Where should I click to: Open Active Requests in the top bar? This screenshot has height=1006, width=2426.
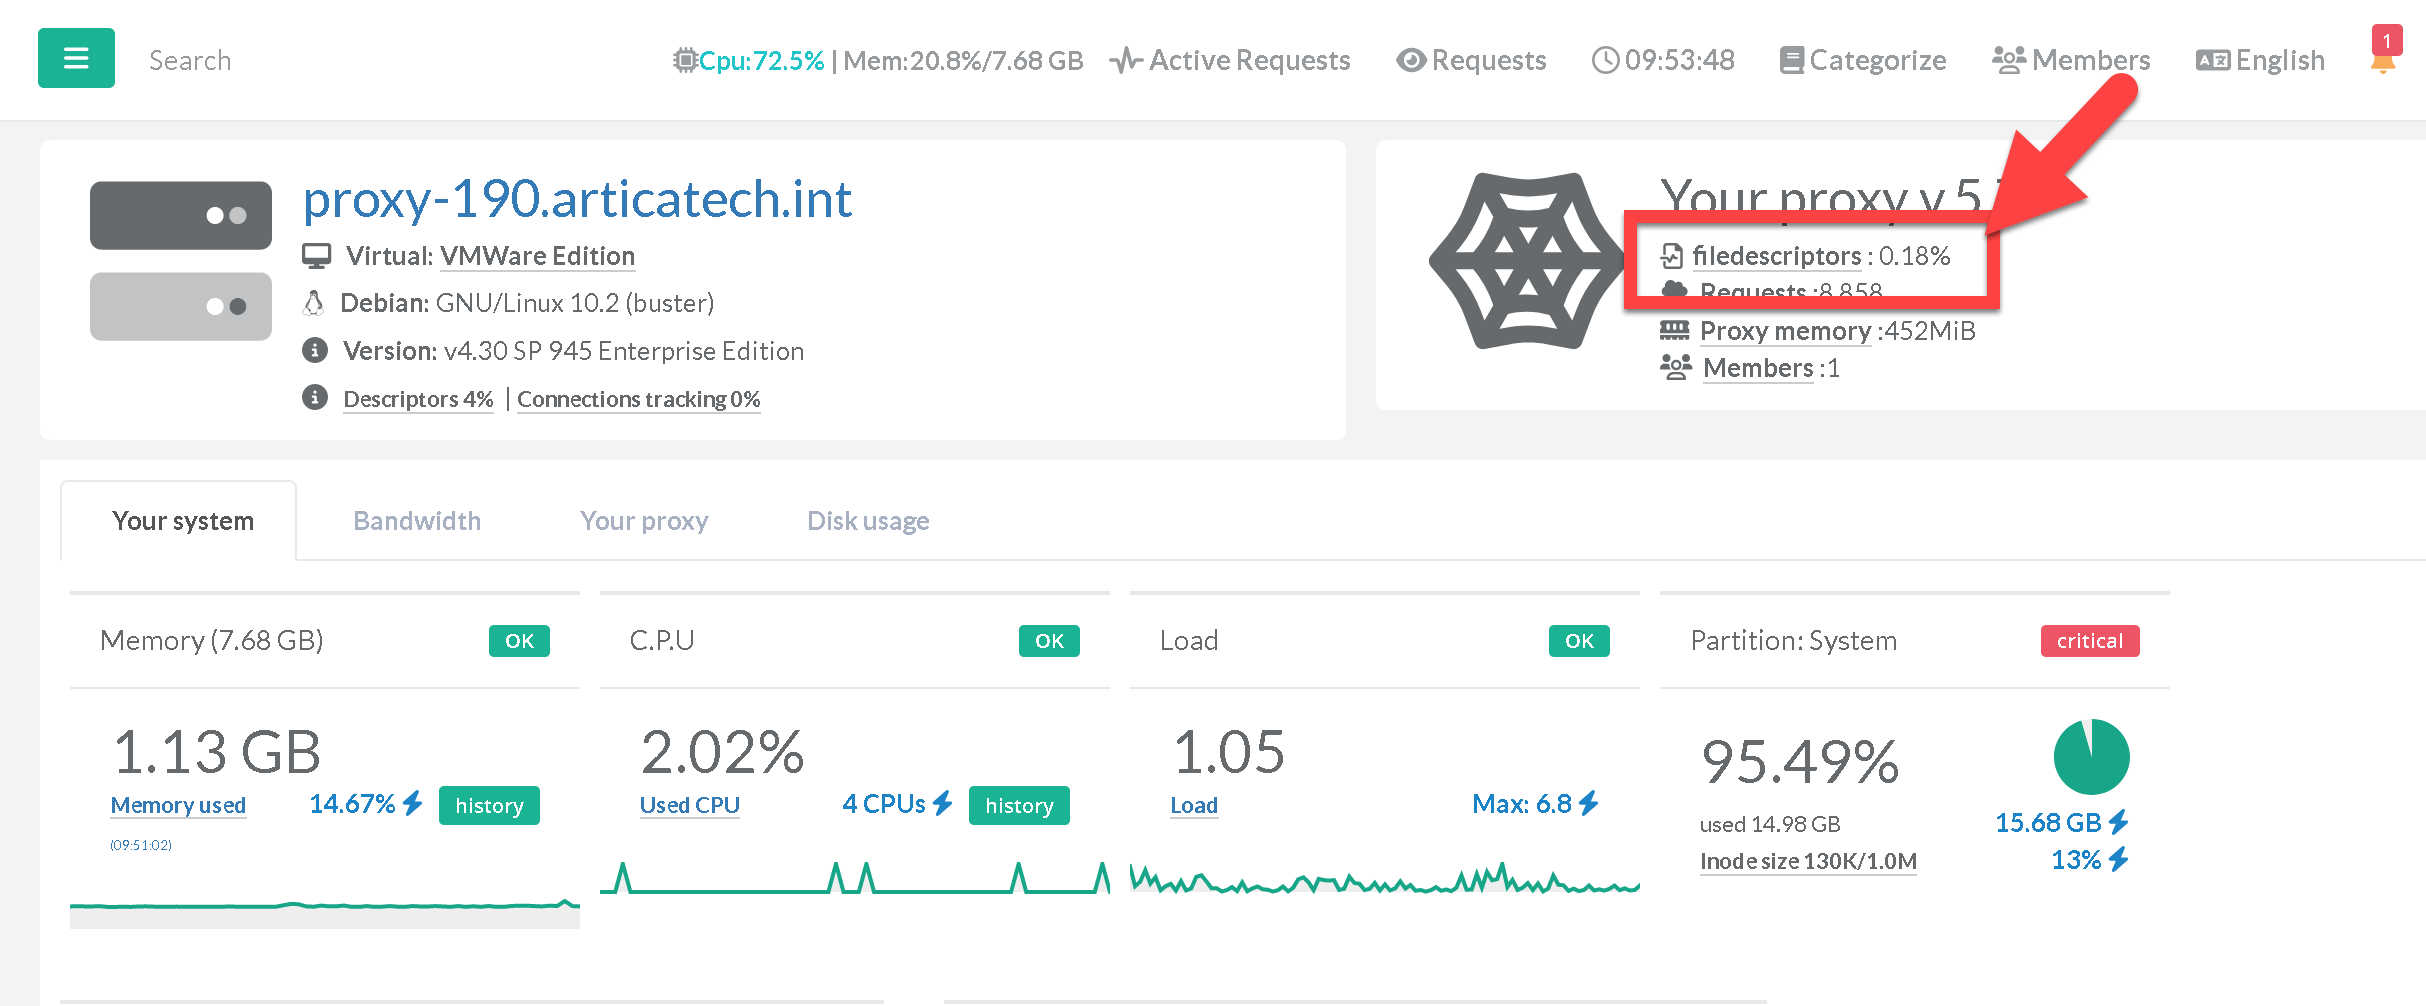pyautogui.click(x=1231, y=61)
